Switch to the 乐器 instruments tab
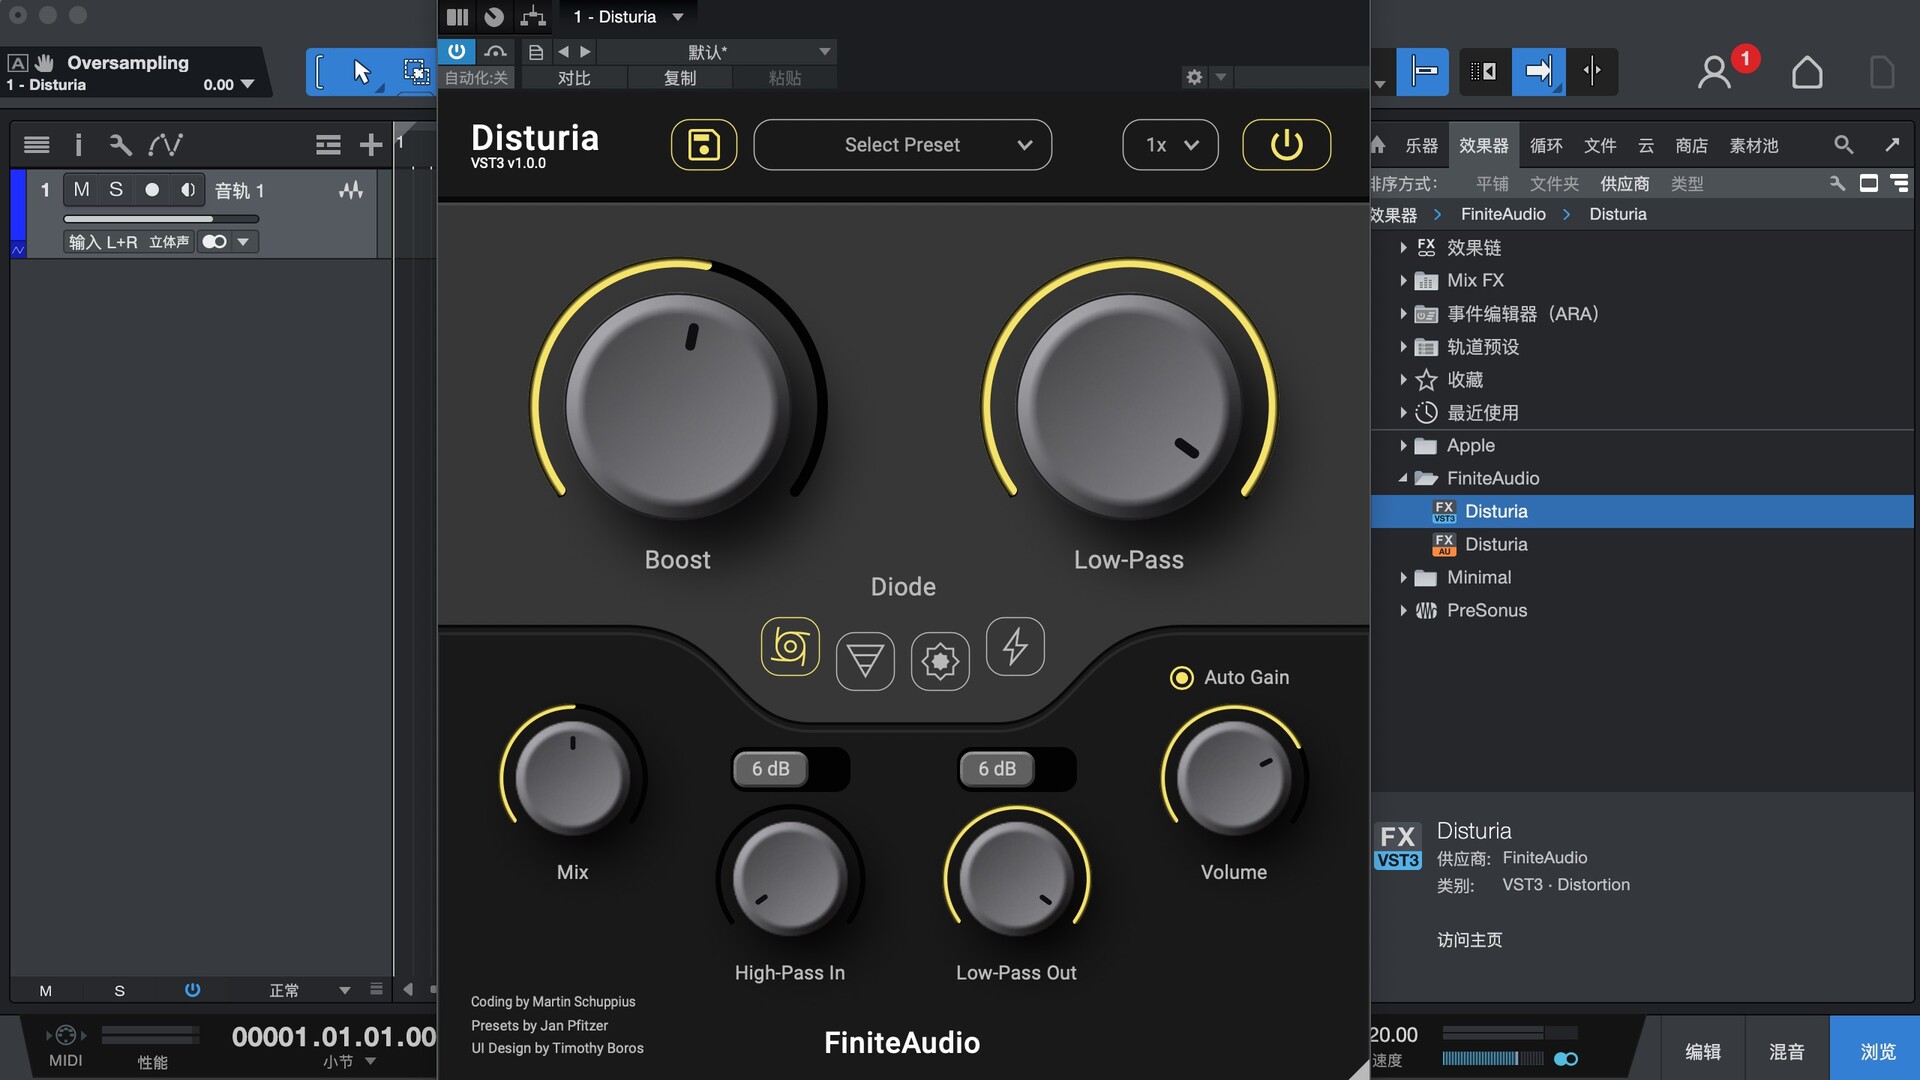Screen dimensions: 1920x1080 (1422, 146)
